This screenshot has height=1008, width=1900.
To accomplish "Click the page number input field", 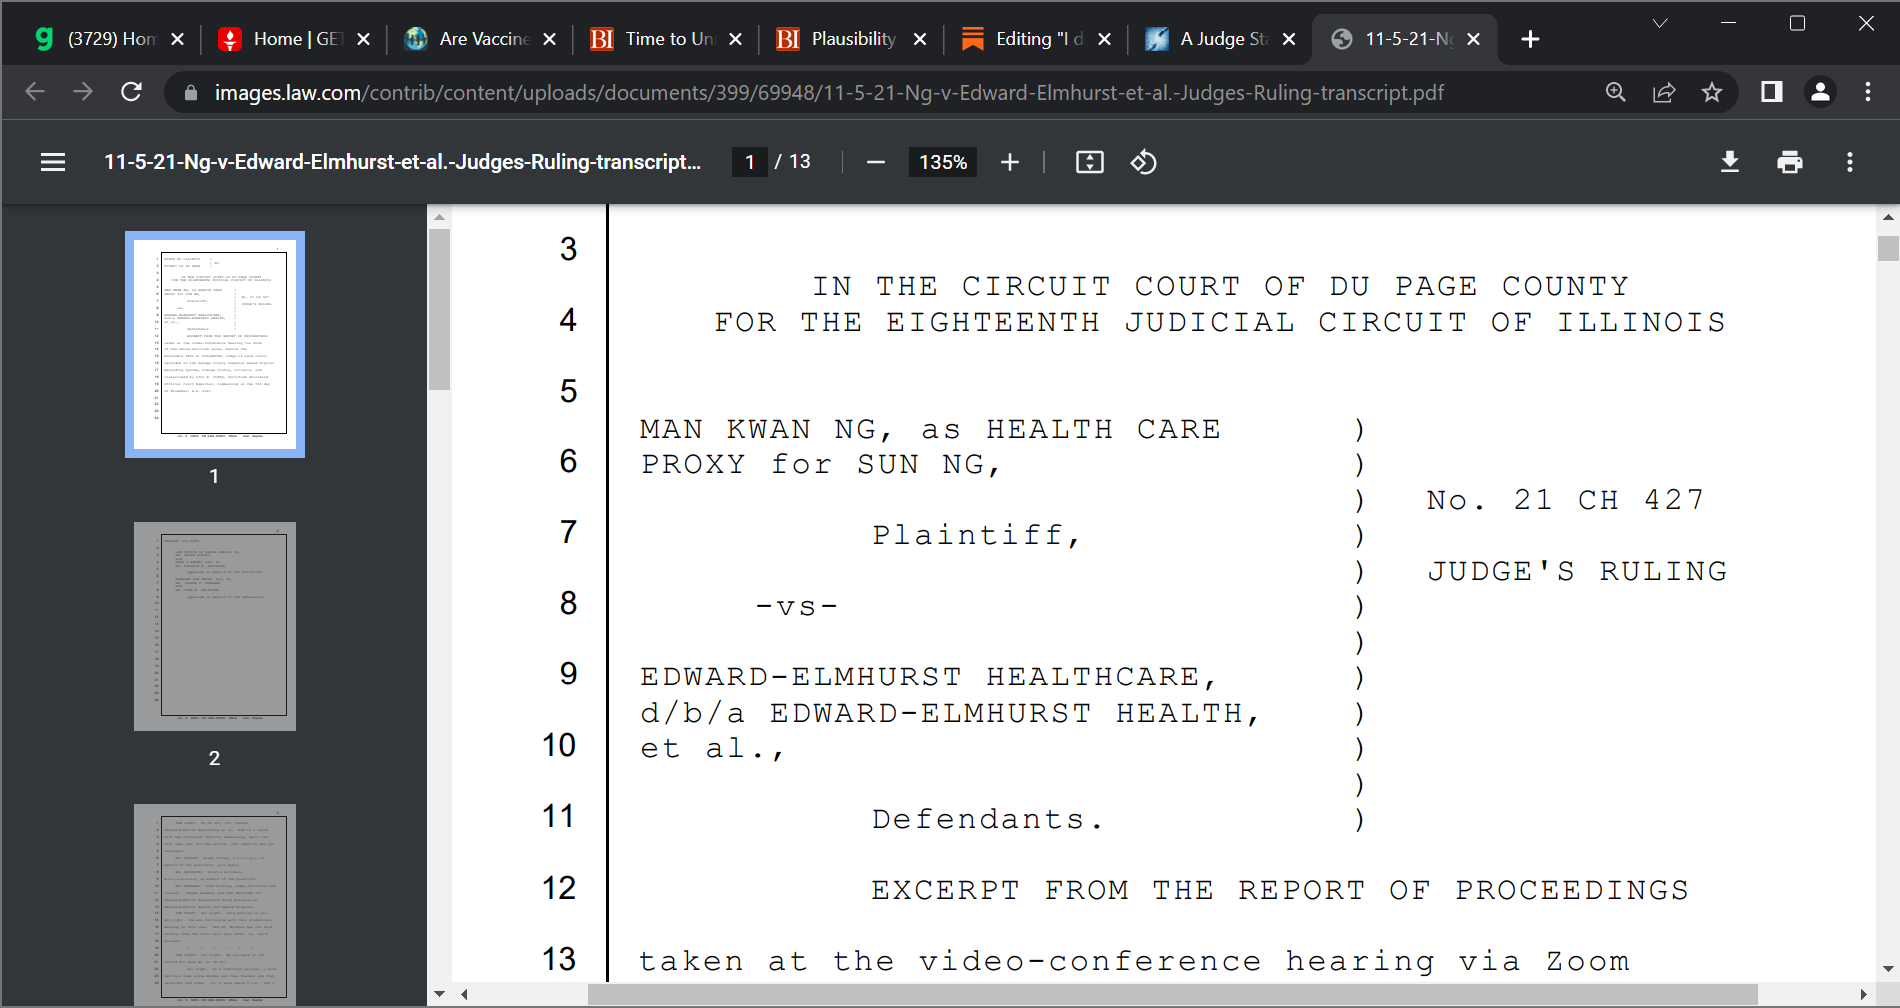I will tap(750, 162).
